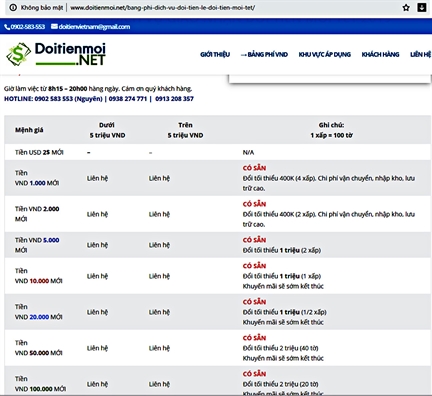This screenshot has width=432, height=396.
Task: Click the Dưới 5 triệu VND header
Action: coord(107,130)
